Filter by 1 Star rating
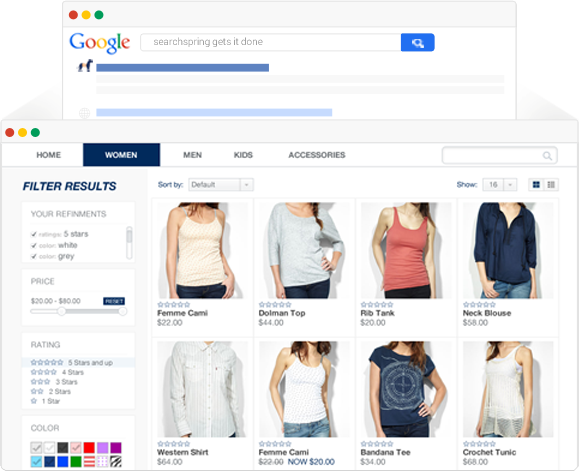579x471 pixels. click(x=45, y=401)
